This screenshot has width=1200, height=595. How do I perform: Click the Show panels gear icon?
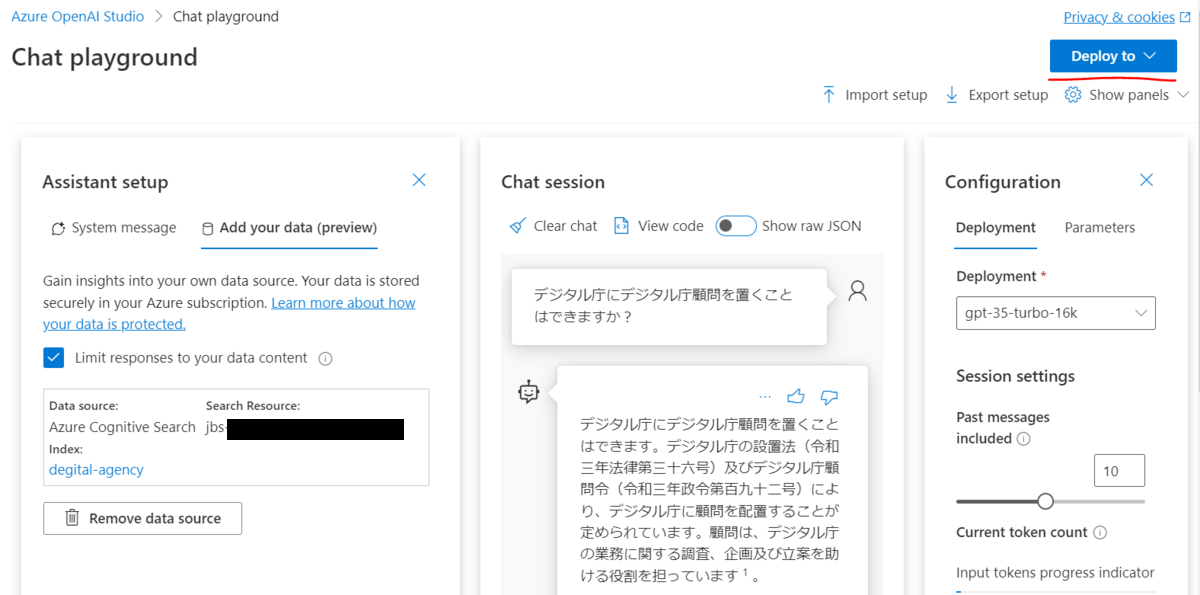click(x=1073, y=95)
